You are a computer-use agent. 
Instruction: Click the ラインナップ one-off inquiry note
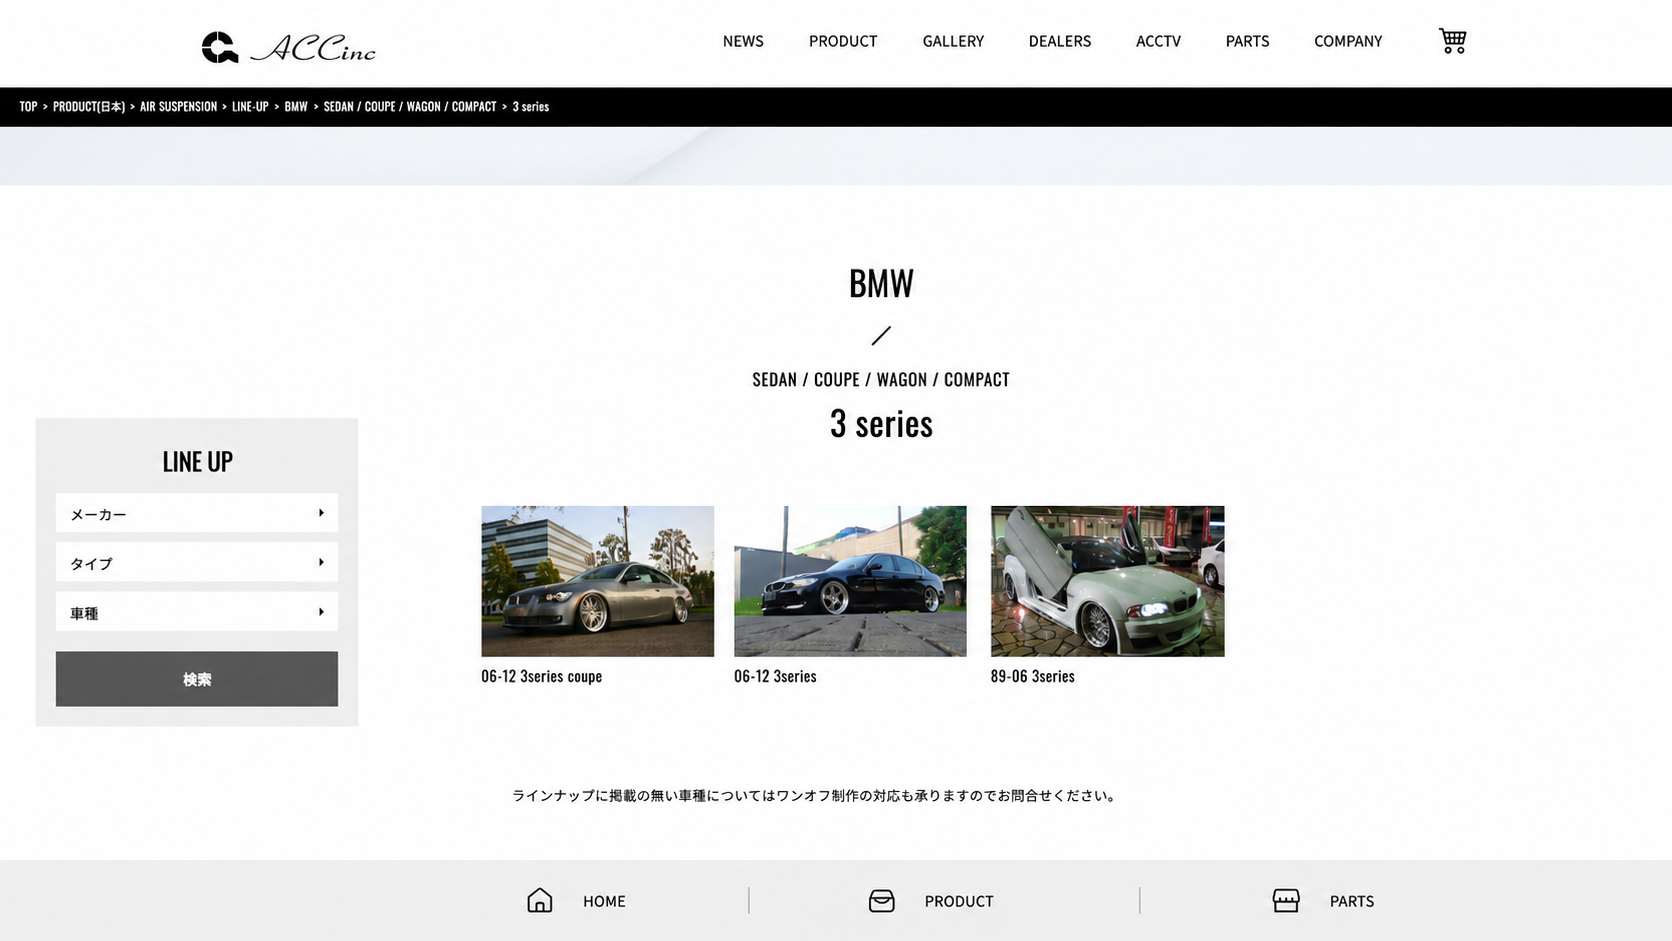[x=815, y=796]
